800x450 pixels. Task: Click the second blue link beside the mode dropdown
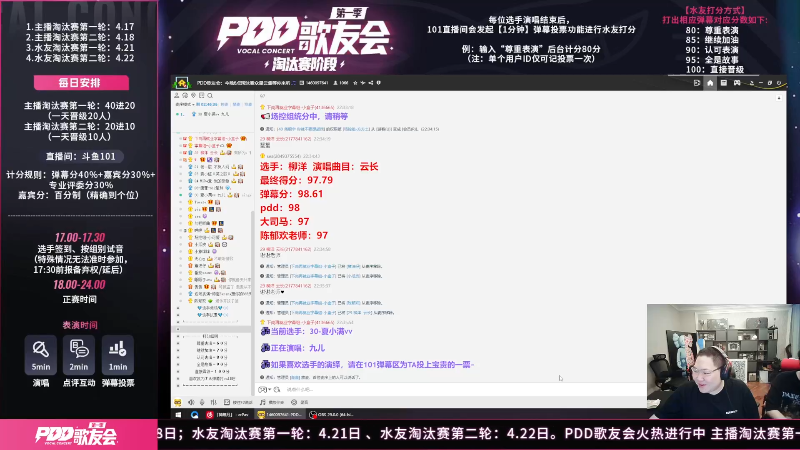[x=236, y=104]
